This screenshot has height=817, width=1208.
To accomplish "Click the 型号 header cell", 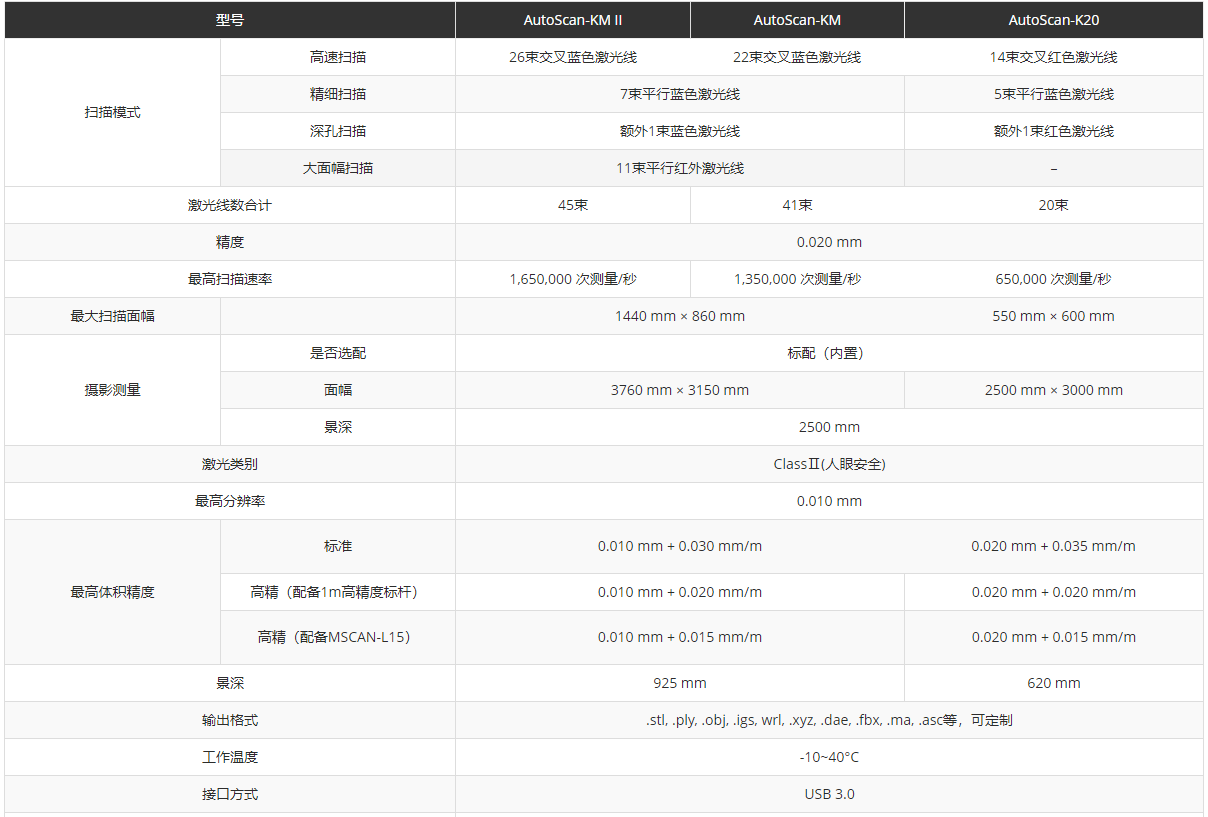I will tap(229, 20).
